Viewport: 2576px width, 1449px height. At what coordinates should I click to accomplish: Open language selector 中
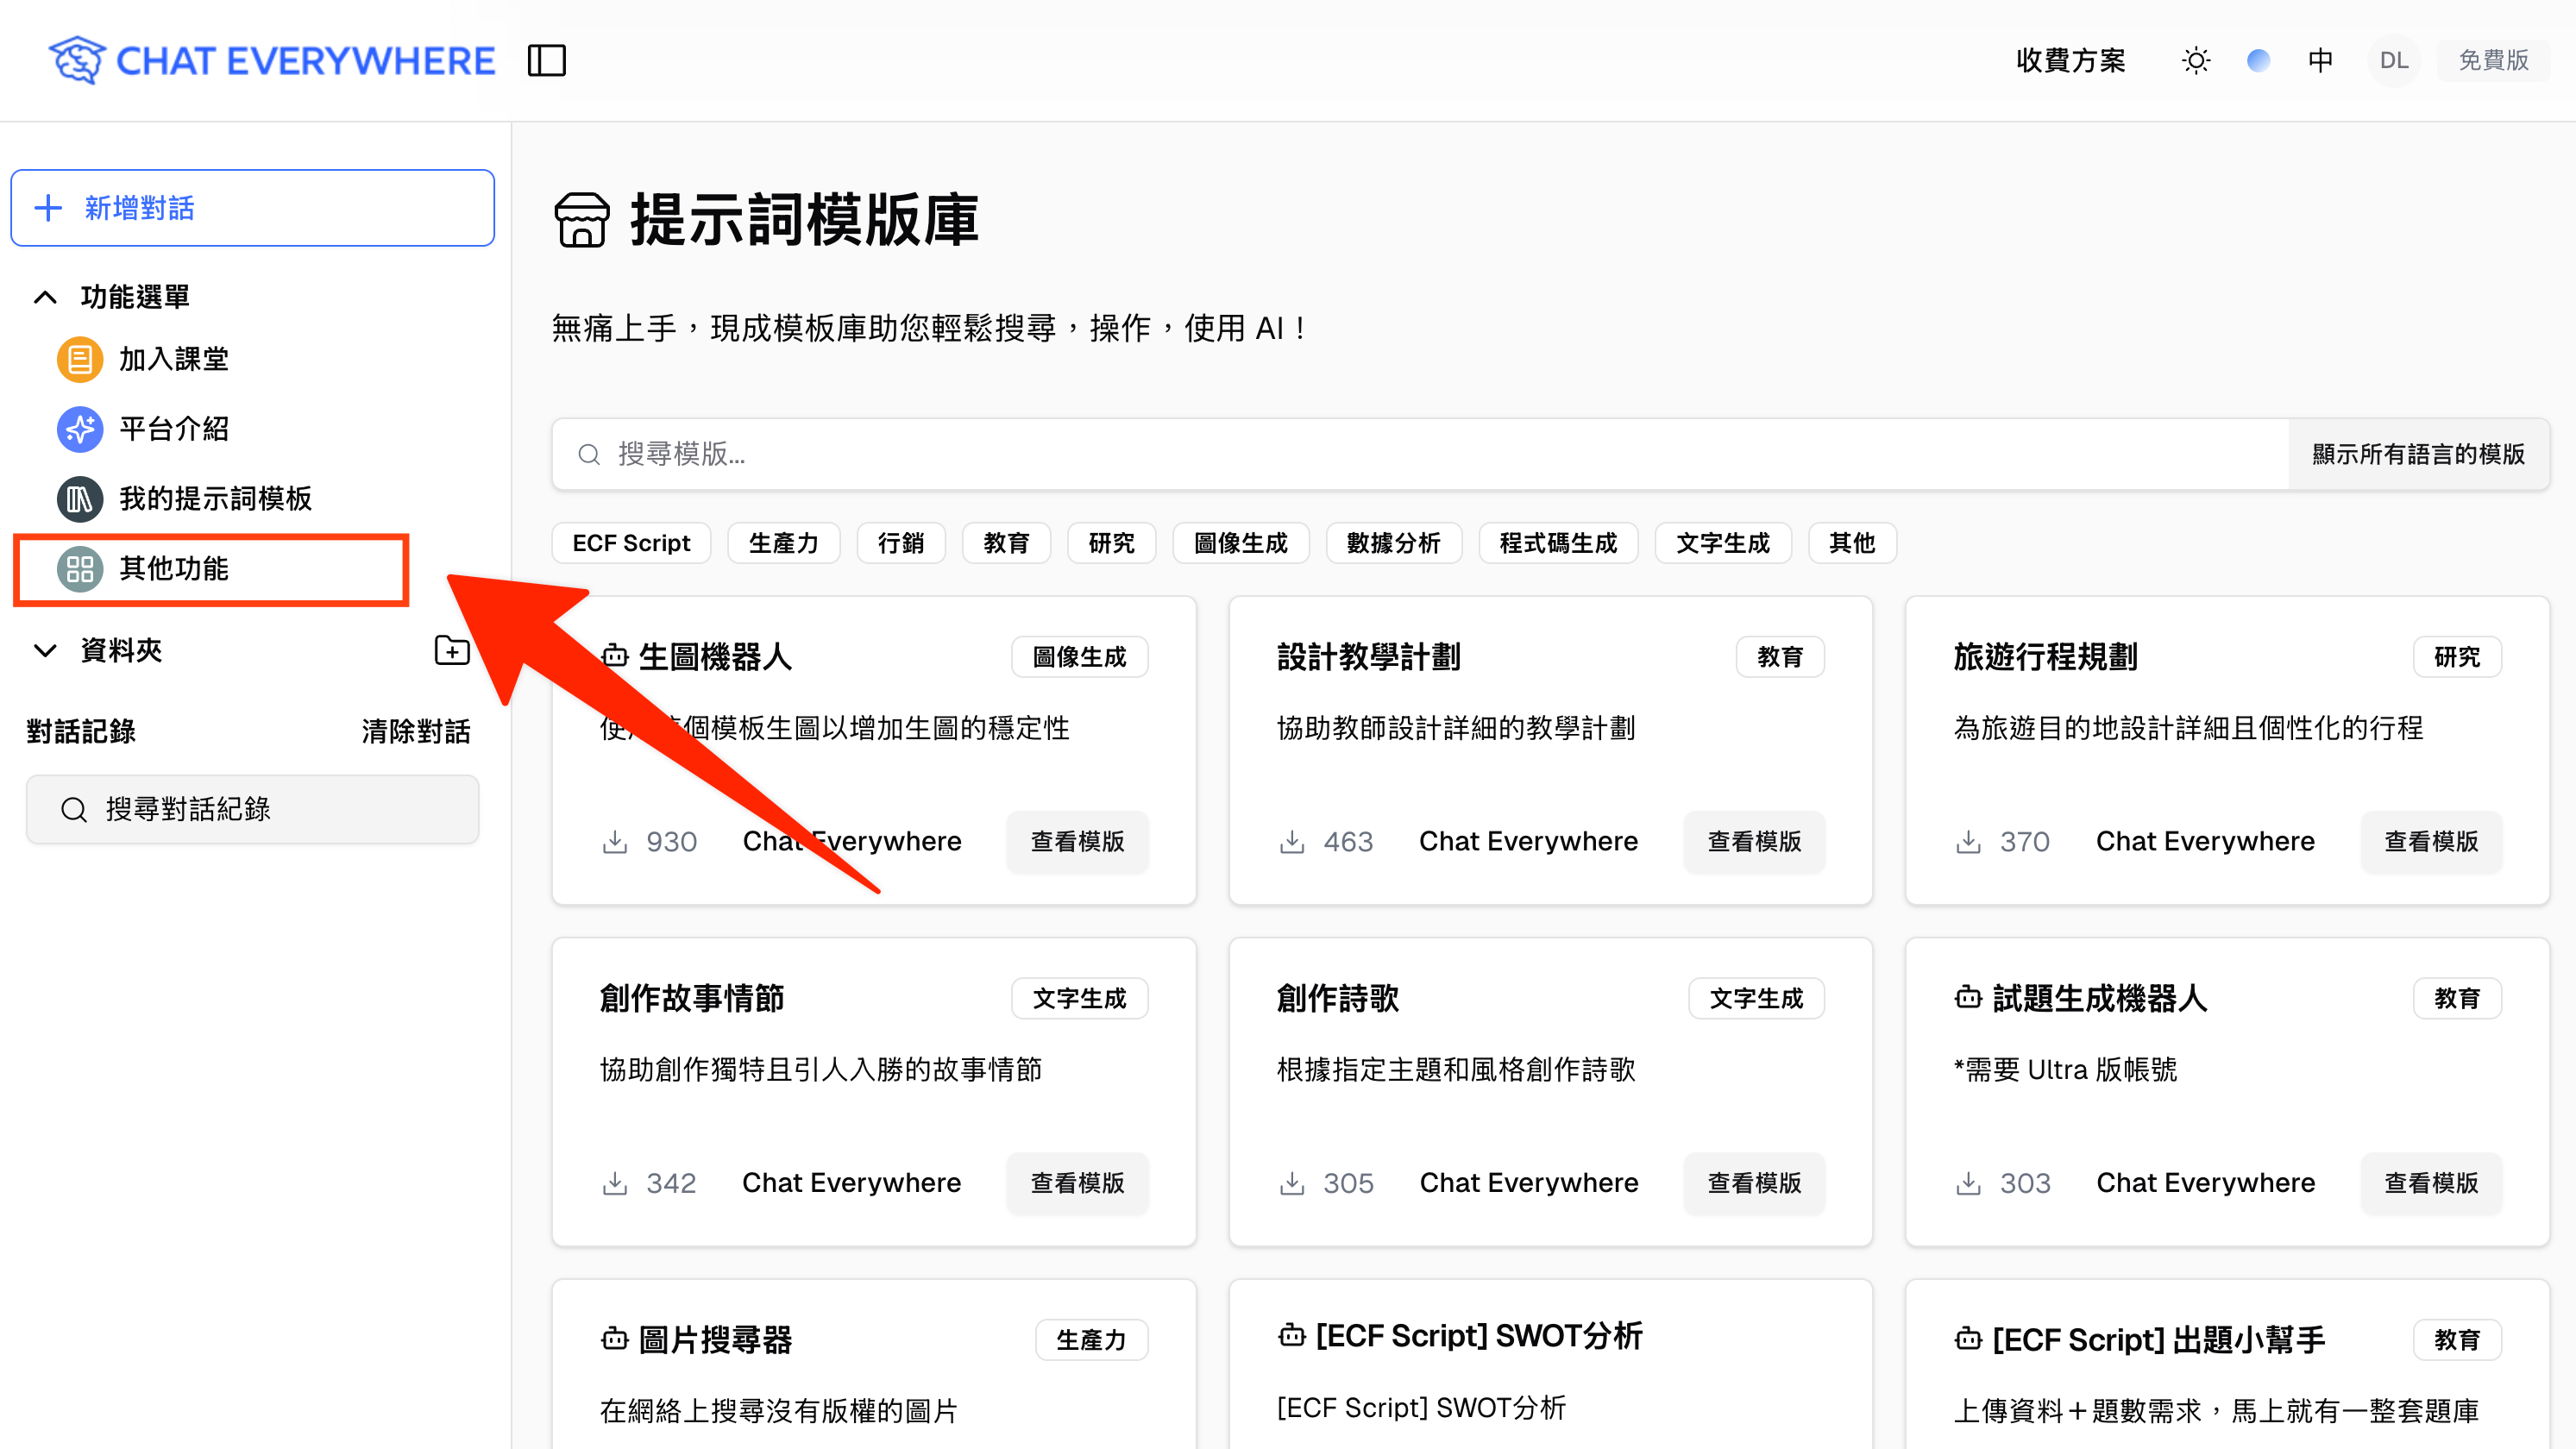(x=2320, y=60)
